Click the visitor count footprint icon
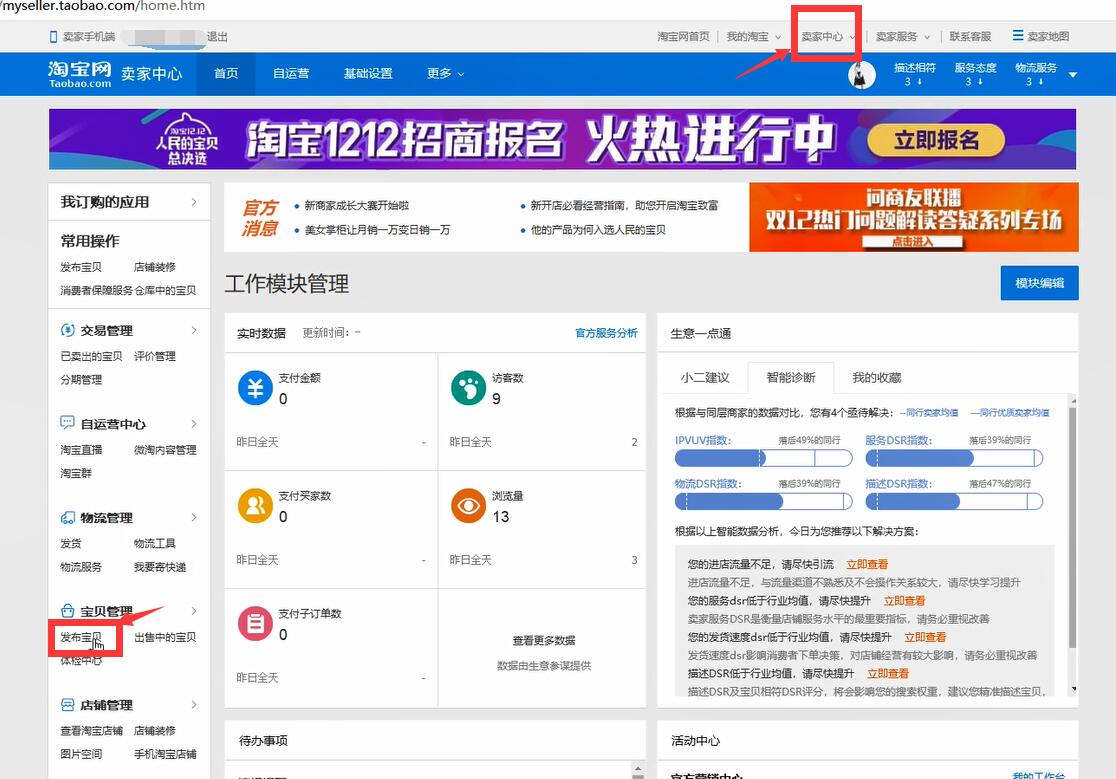1116x779 pixels. coord(468,387)
